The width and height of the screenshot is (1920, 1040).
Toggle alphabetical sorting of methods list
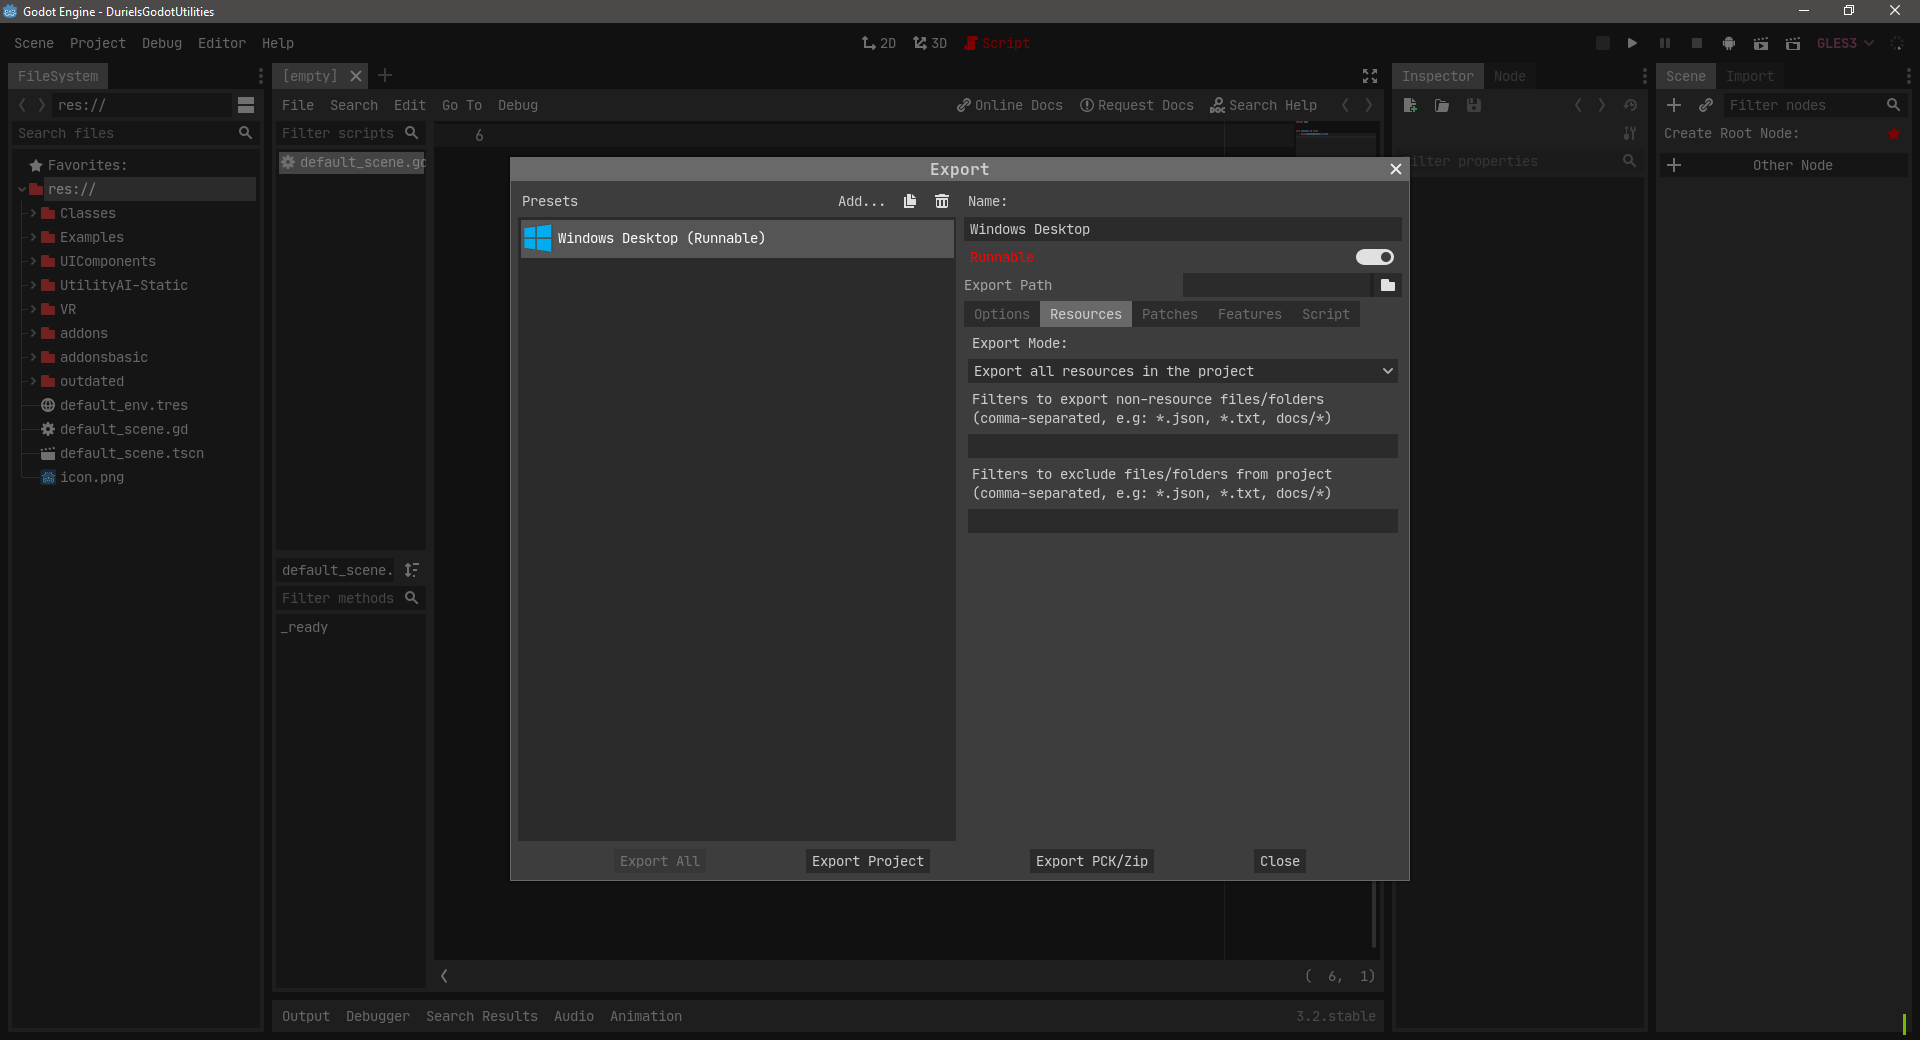pyautogui.click(x=411, y=570)
